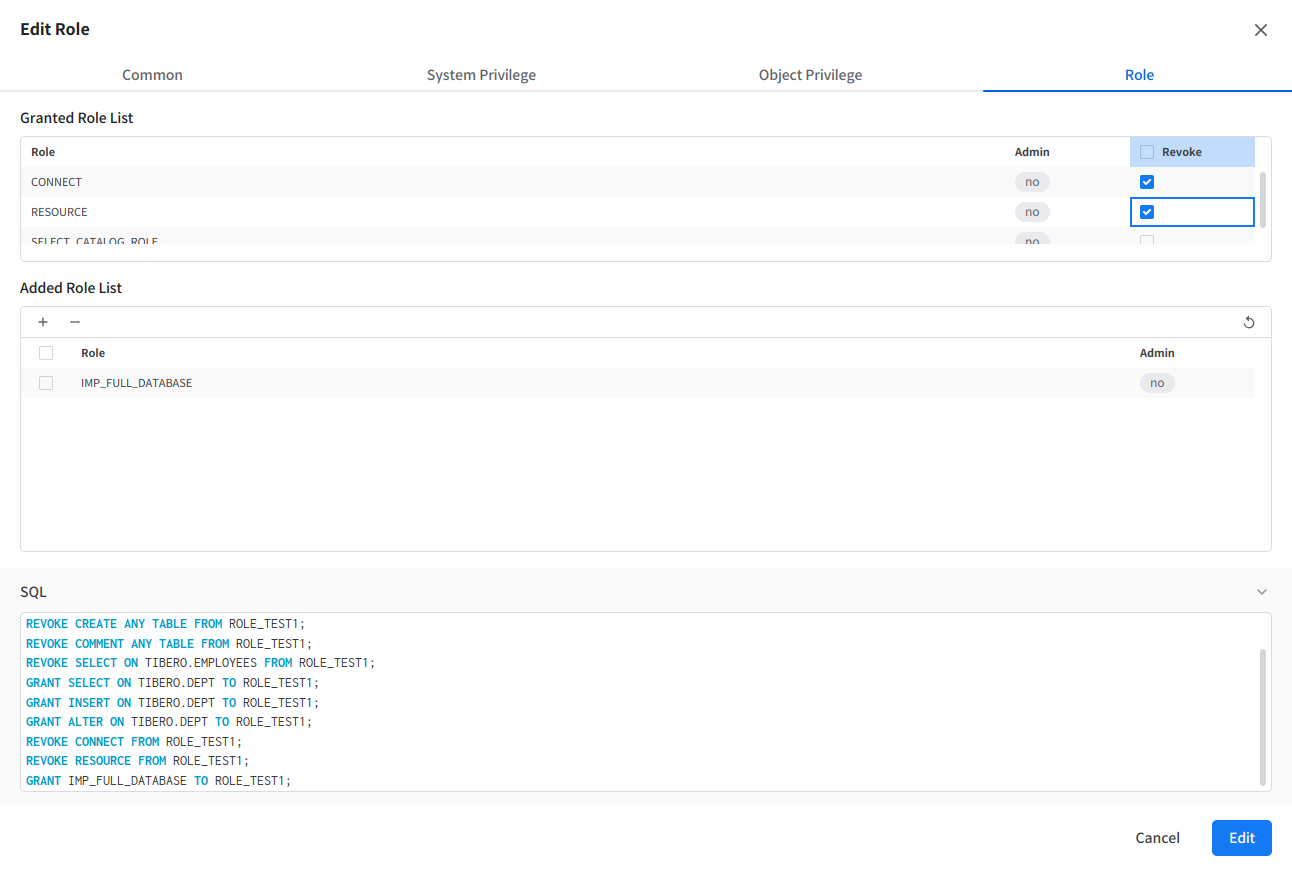Go to the Object Privilege tab
Image resolution: width=1292 pixels, height=872 pixels.
tap(810, 75)
